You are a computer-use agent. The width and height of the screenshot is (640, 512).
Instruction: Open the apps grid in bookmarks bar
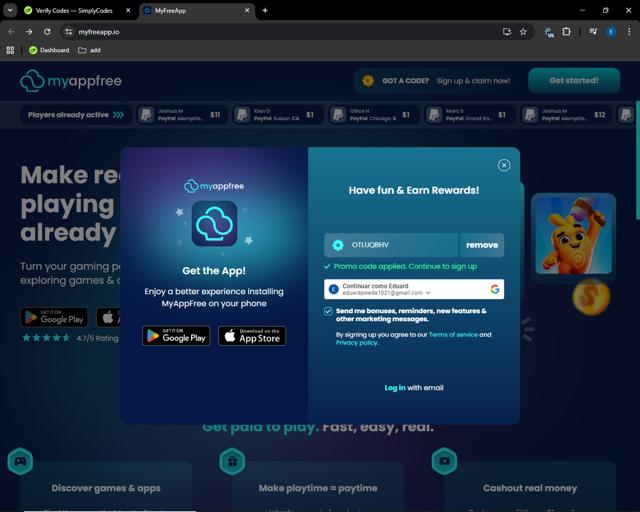[x=10, y=50]
